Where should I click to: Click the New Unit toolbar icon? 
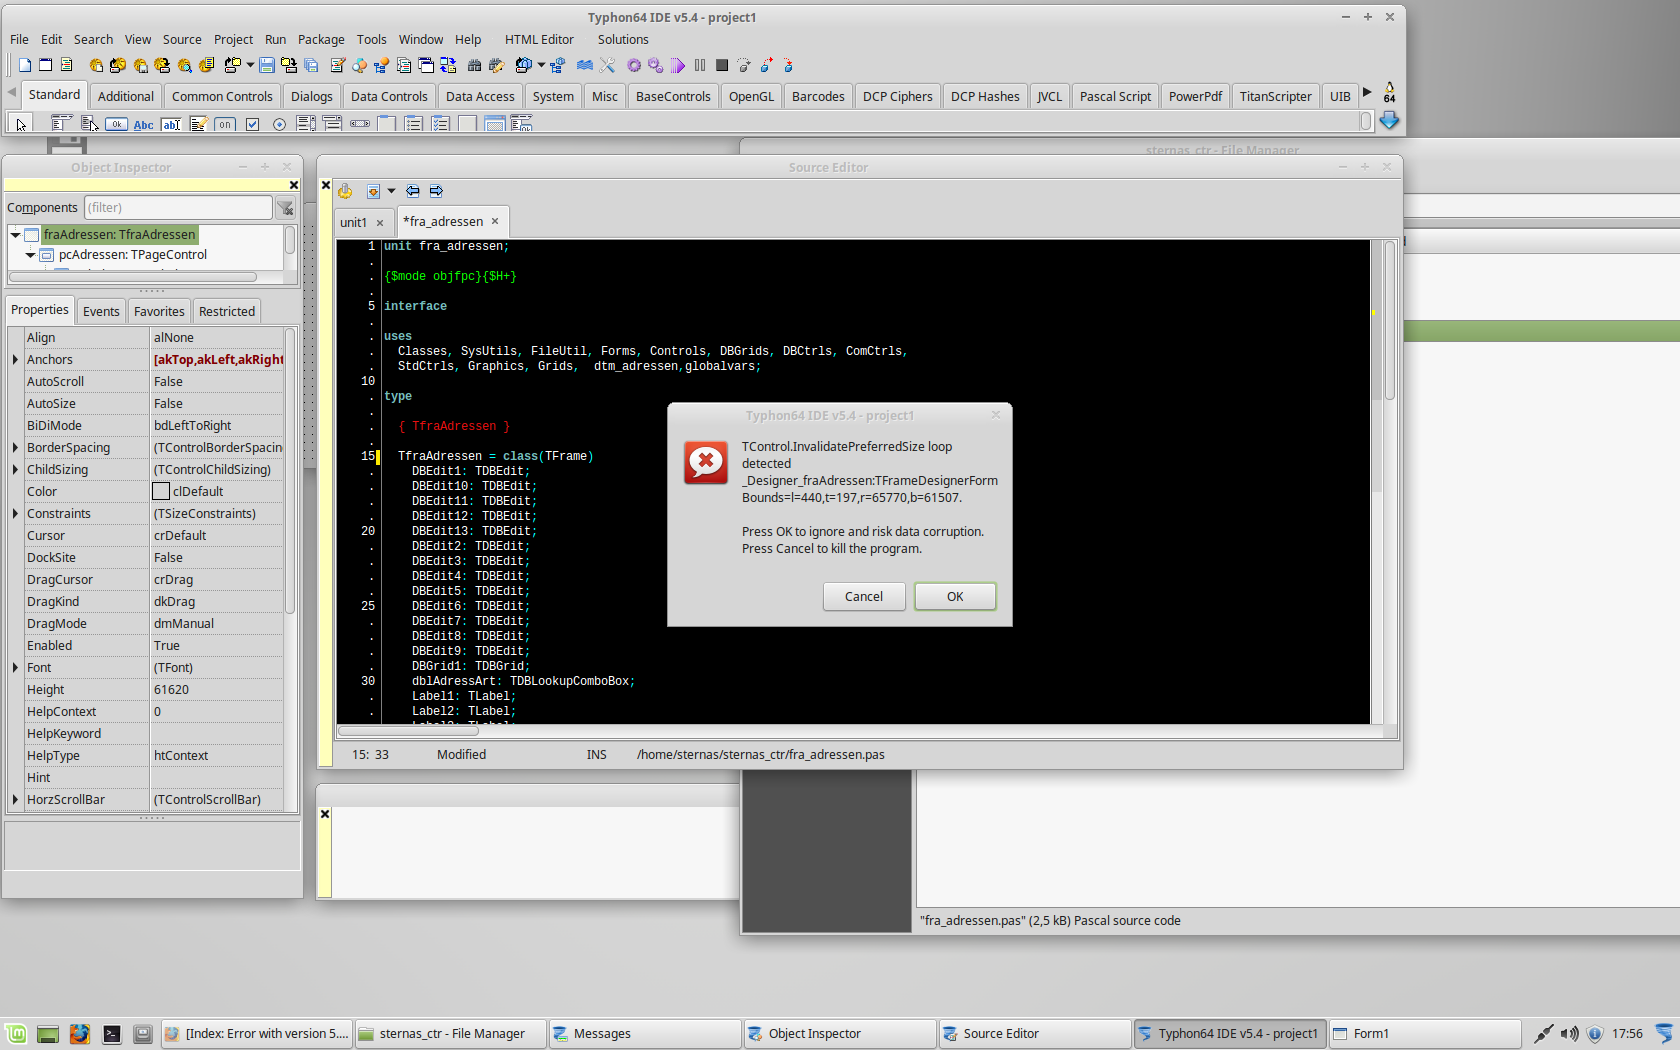coord(25,65)
